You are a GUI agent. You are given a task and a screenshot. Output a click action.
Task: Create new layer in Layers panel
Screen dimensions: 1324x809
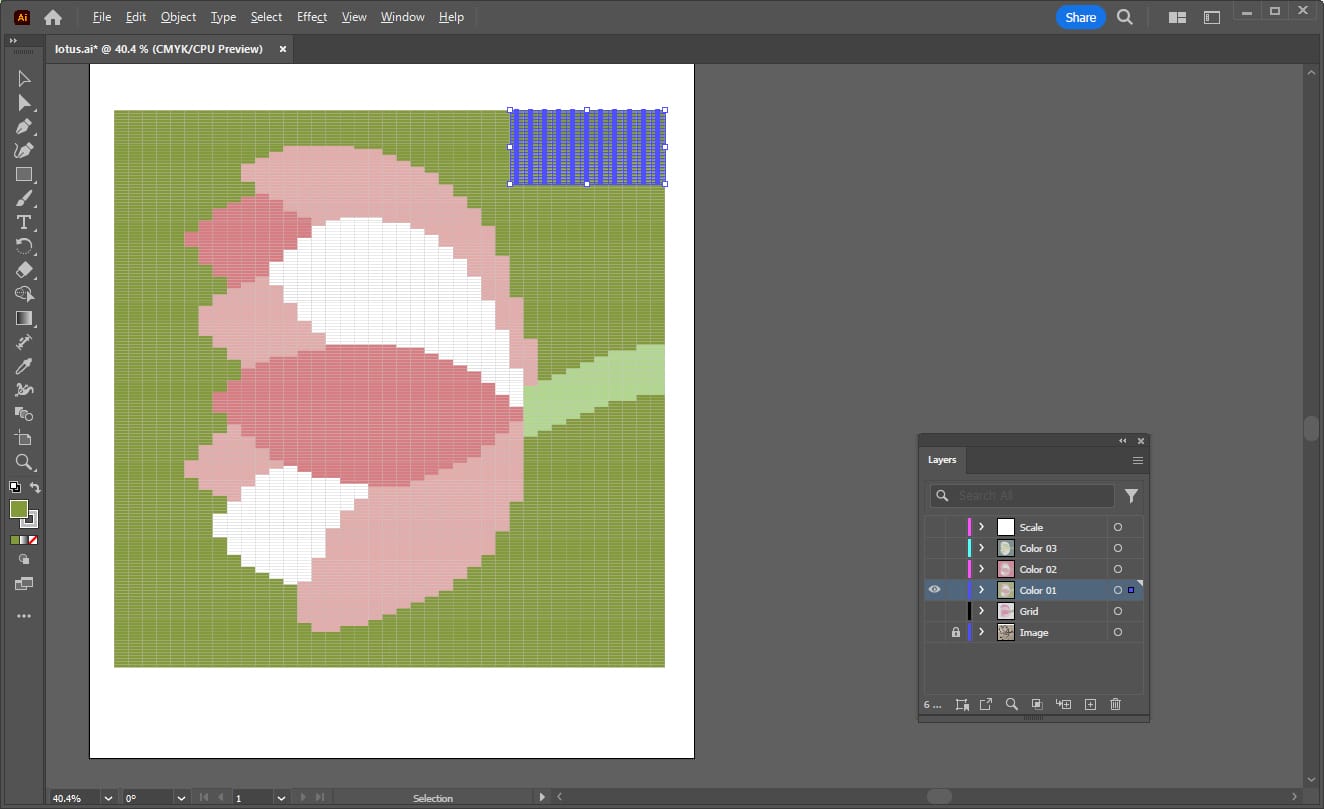click(1090, 704)
